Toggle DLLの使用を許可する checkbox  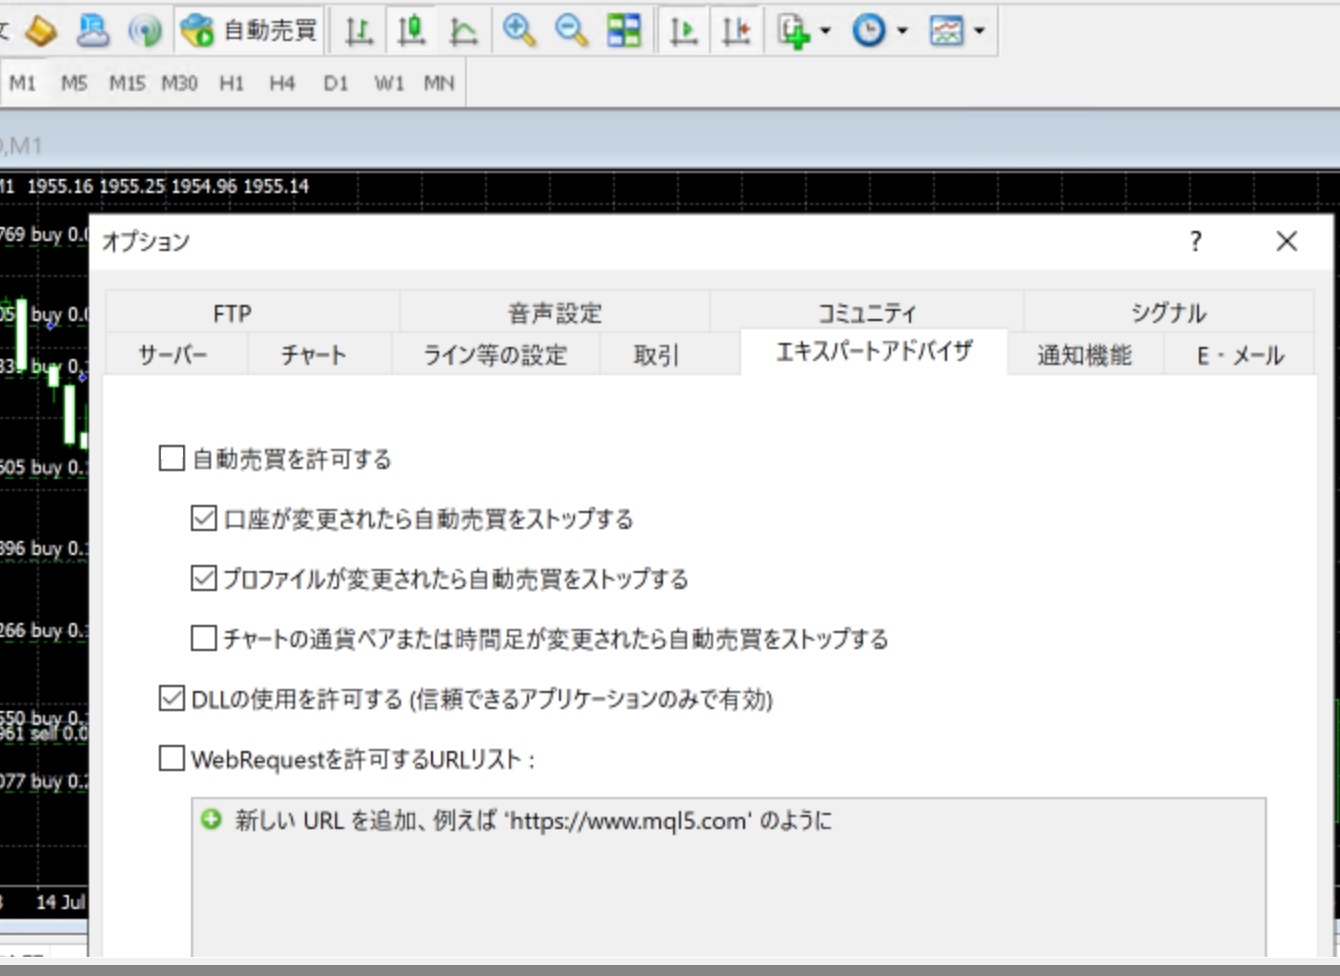tap(172, 698)
